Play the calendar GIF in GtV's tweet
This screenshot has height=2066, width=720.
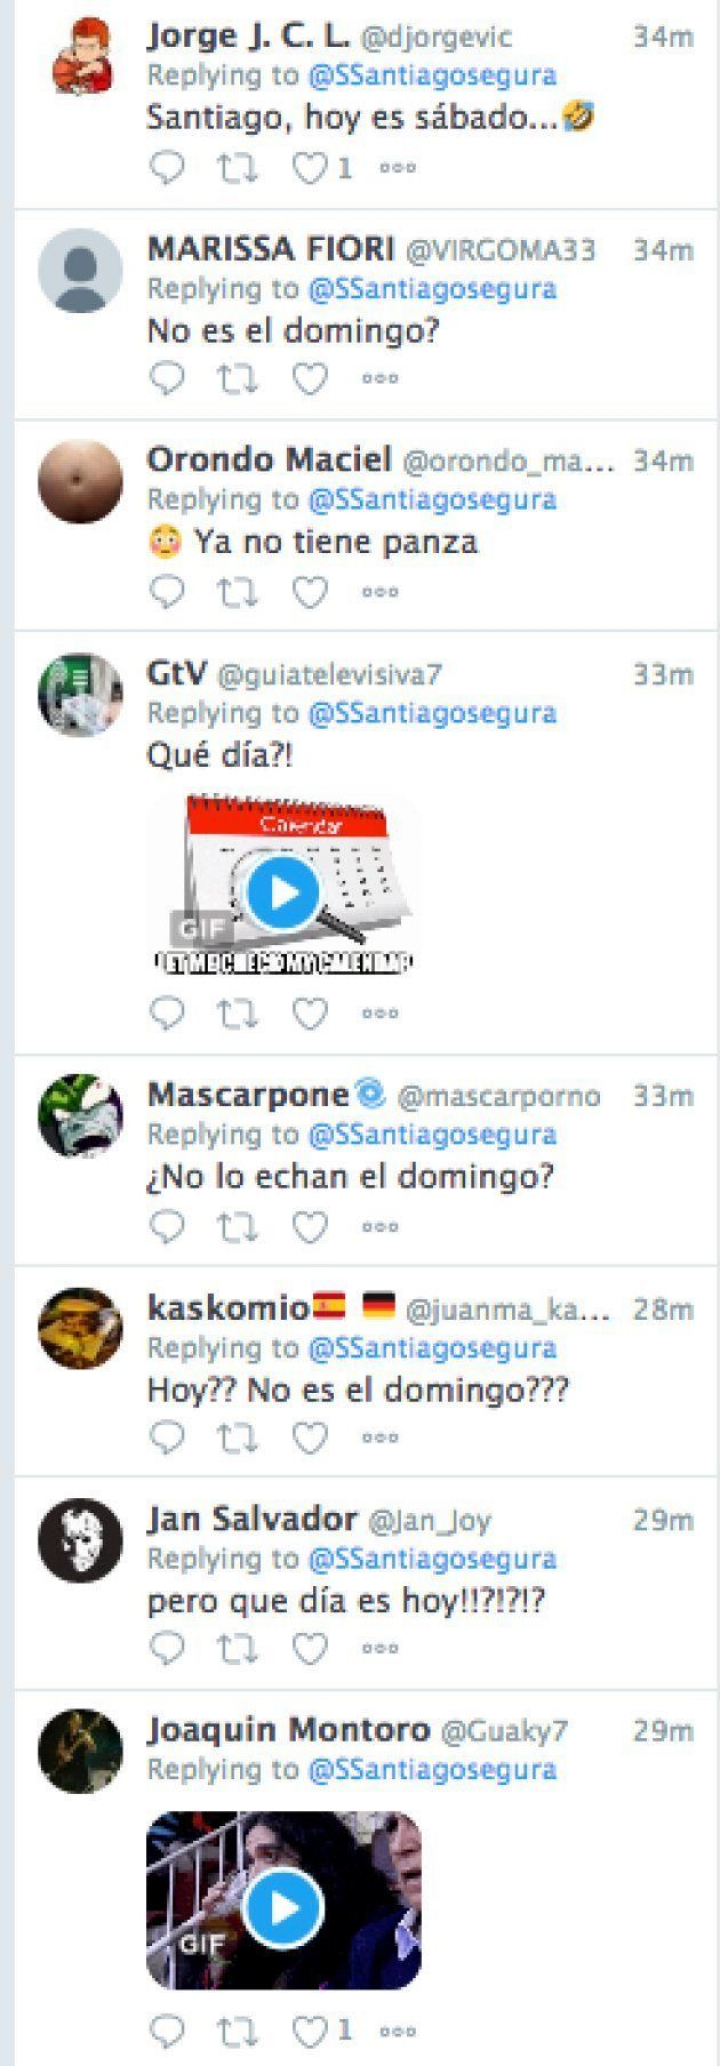coord(284,892)
